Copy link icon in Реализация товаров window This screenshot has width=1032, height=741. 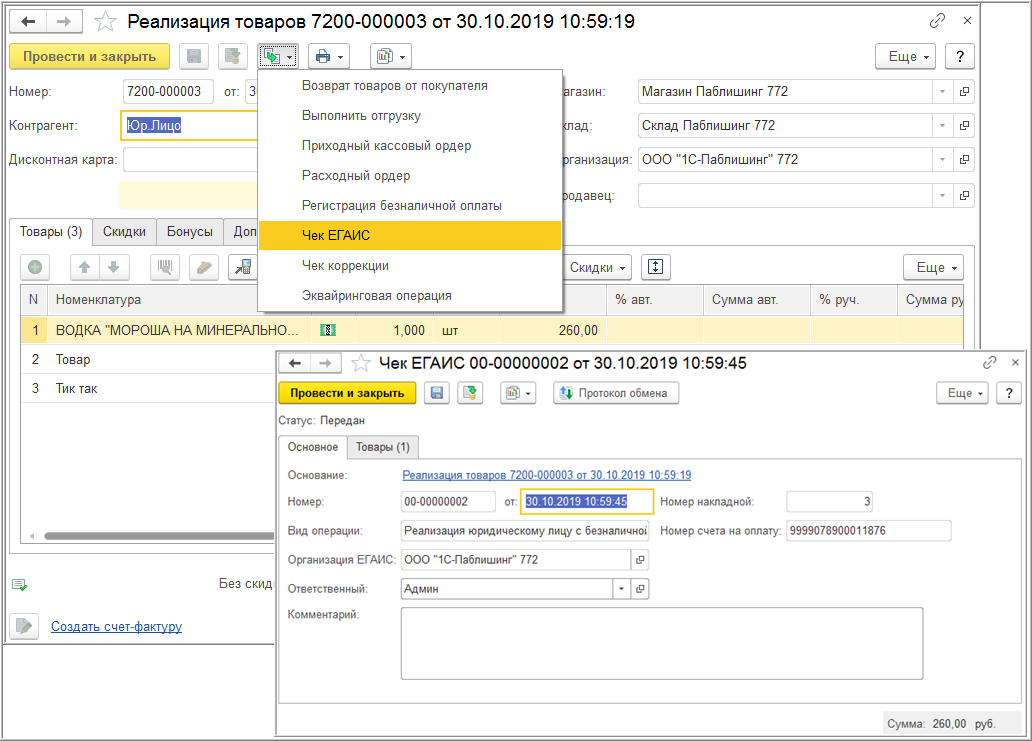(x=937, y=21)
